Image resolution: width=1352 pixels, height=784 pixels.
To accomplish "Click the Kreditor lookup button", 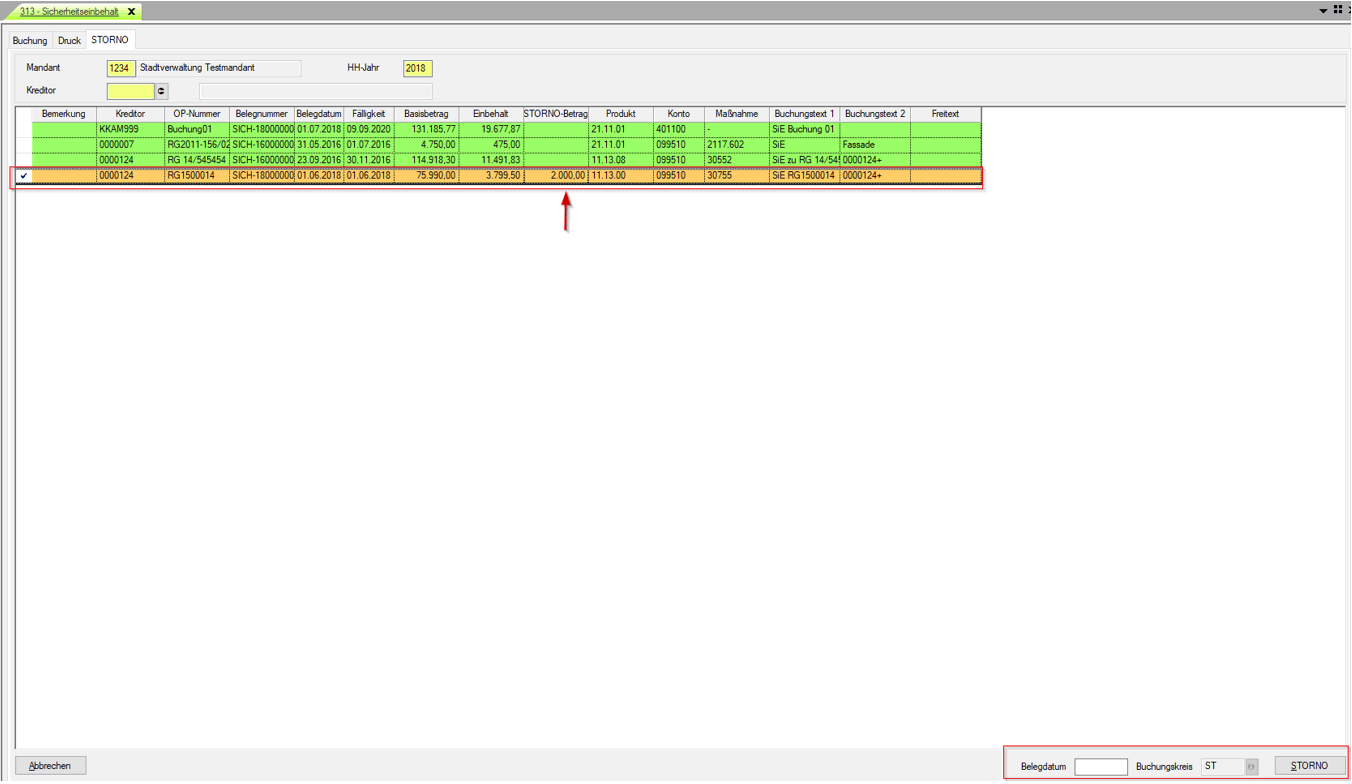I will pyautogui.click(x=162, y=91).
